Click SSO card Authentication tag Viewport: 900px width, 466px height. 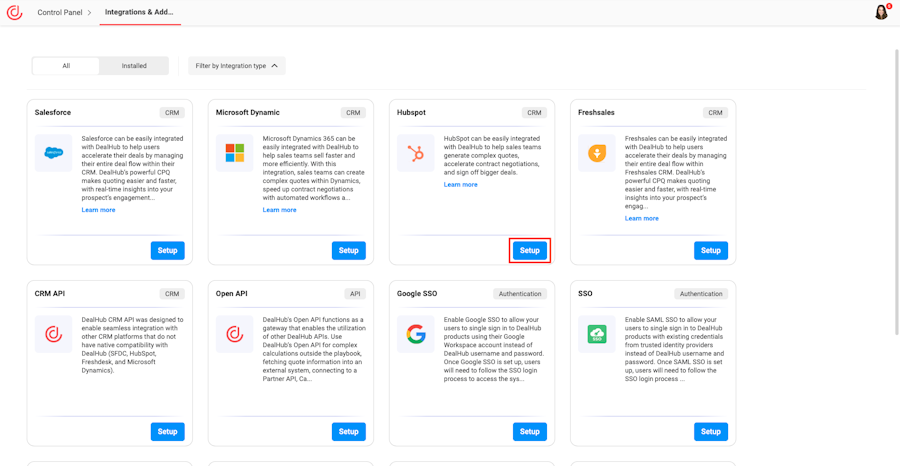point(701,294)
